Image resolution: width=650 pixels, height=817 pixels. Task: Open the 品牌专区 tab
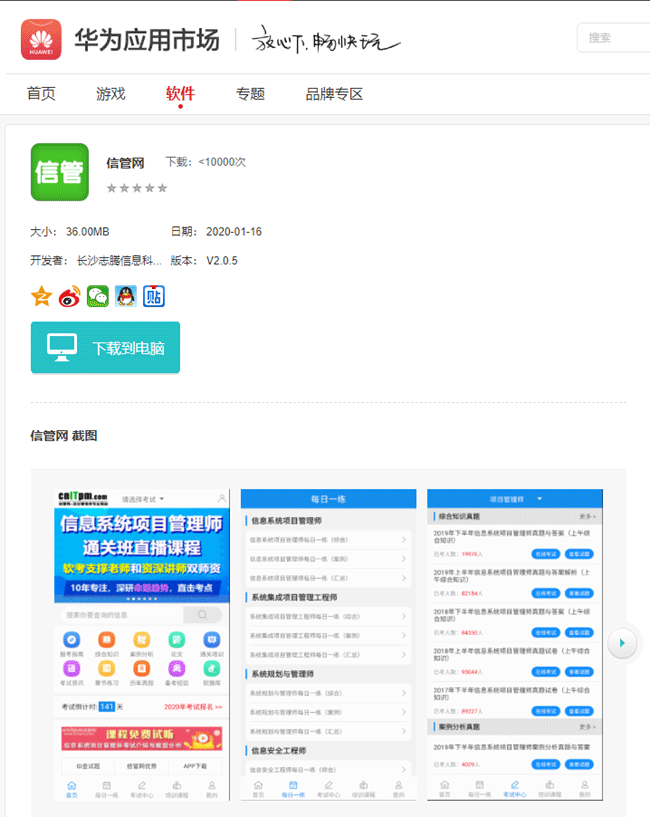(x=334, y=94)
